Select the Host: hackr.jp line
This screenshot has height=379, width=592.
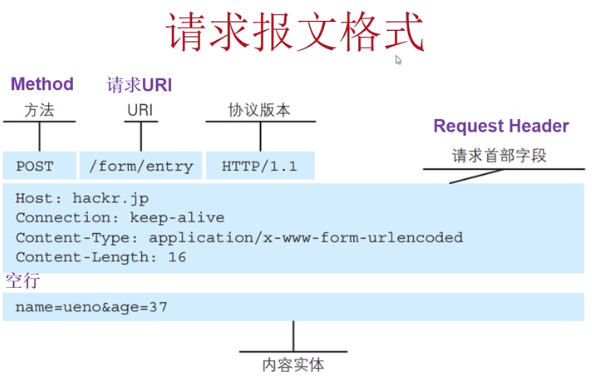(x=82, y=199)
